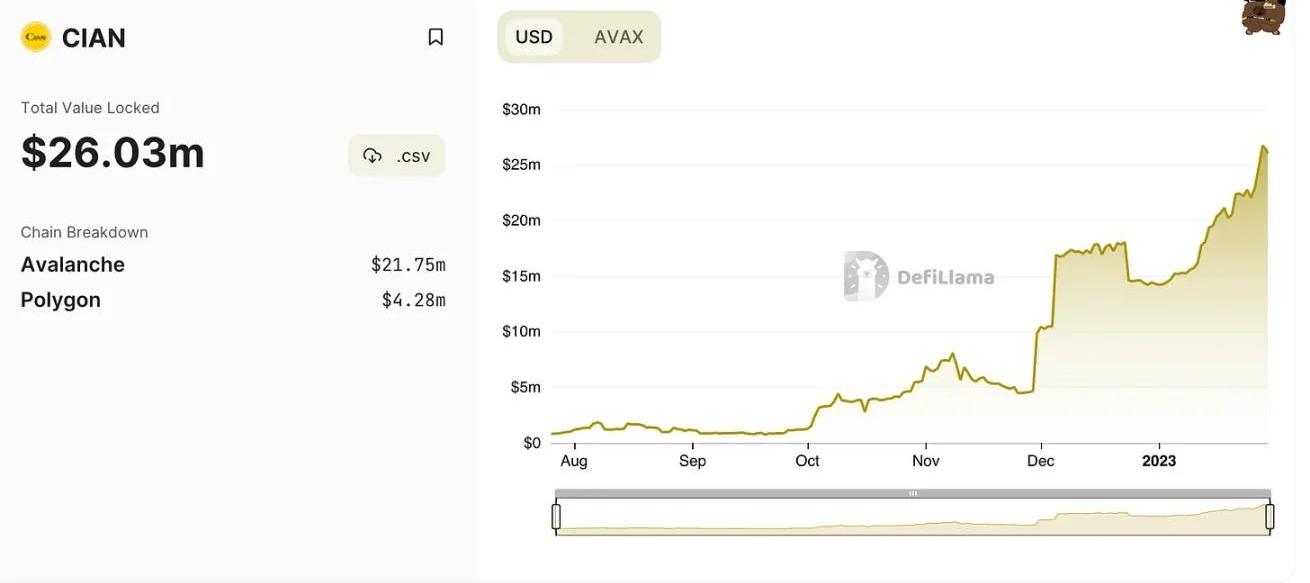Click the chart peak near $26m
Image resolution: width=1310 pixels, height=583 pixels.
pyautogui.click(x=1264, y=147)
